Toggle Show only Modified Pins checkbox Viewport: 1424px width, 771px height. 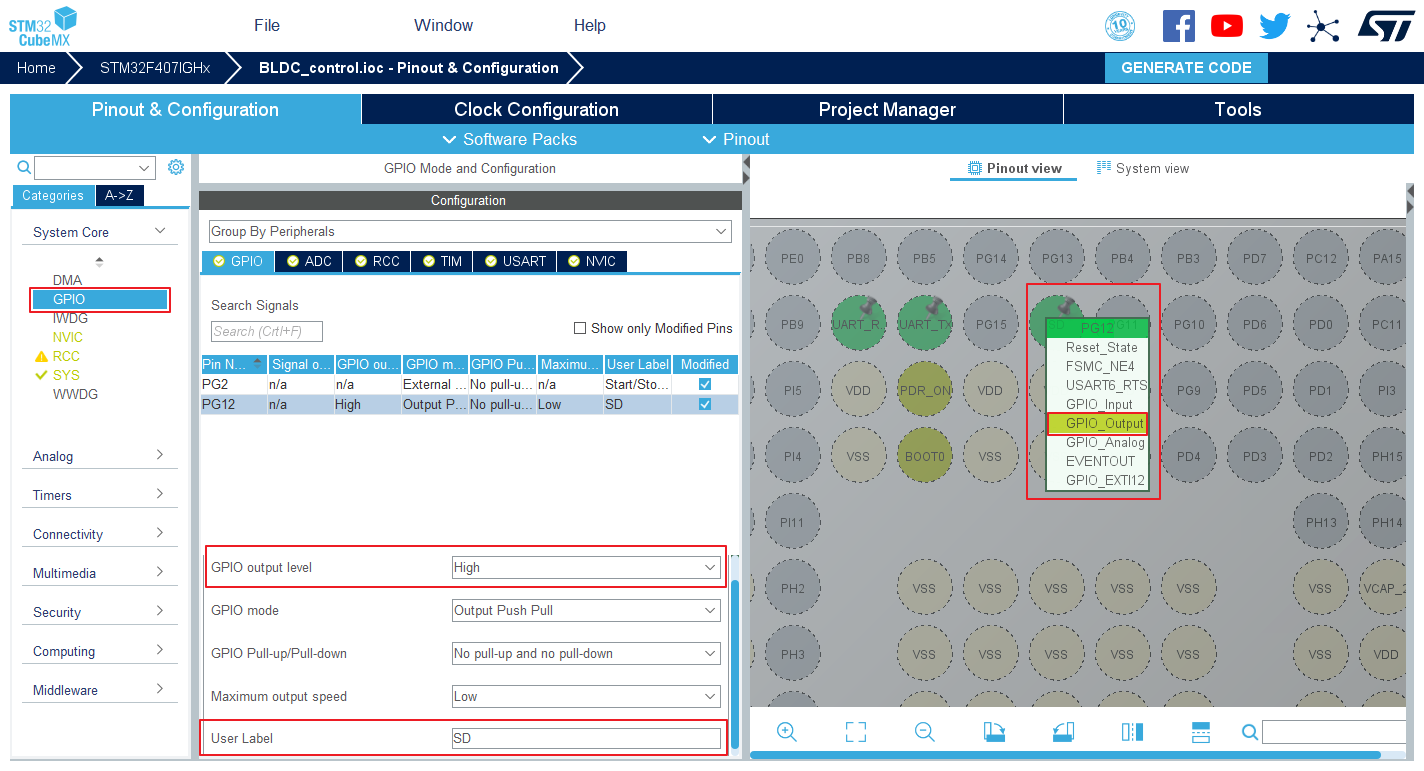(x=580, y=328)
